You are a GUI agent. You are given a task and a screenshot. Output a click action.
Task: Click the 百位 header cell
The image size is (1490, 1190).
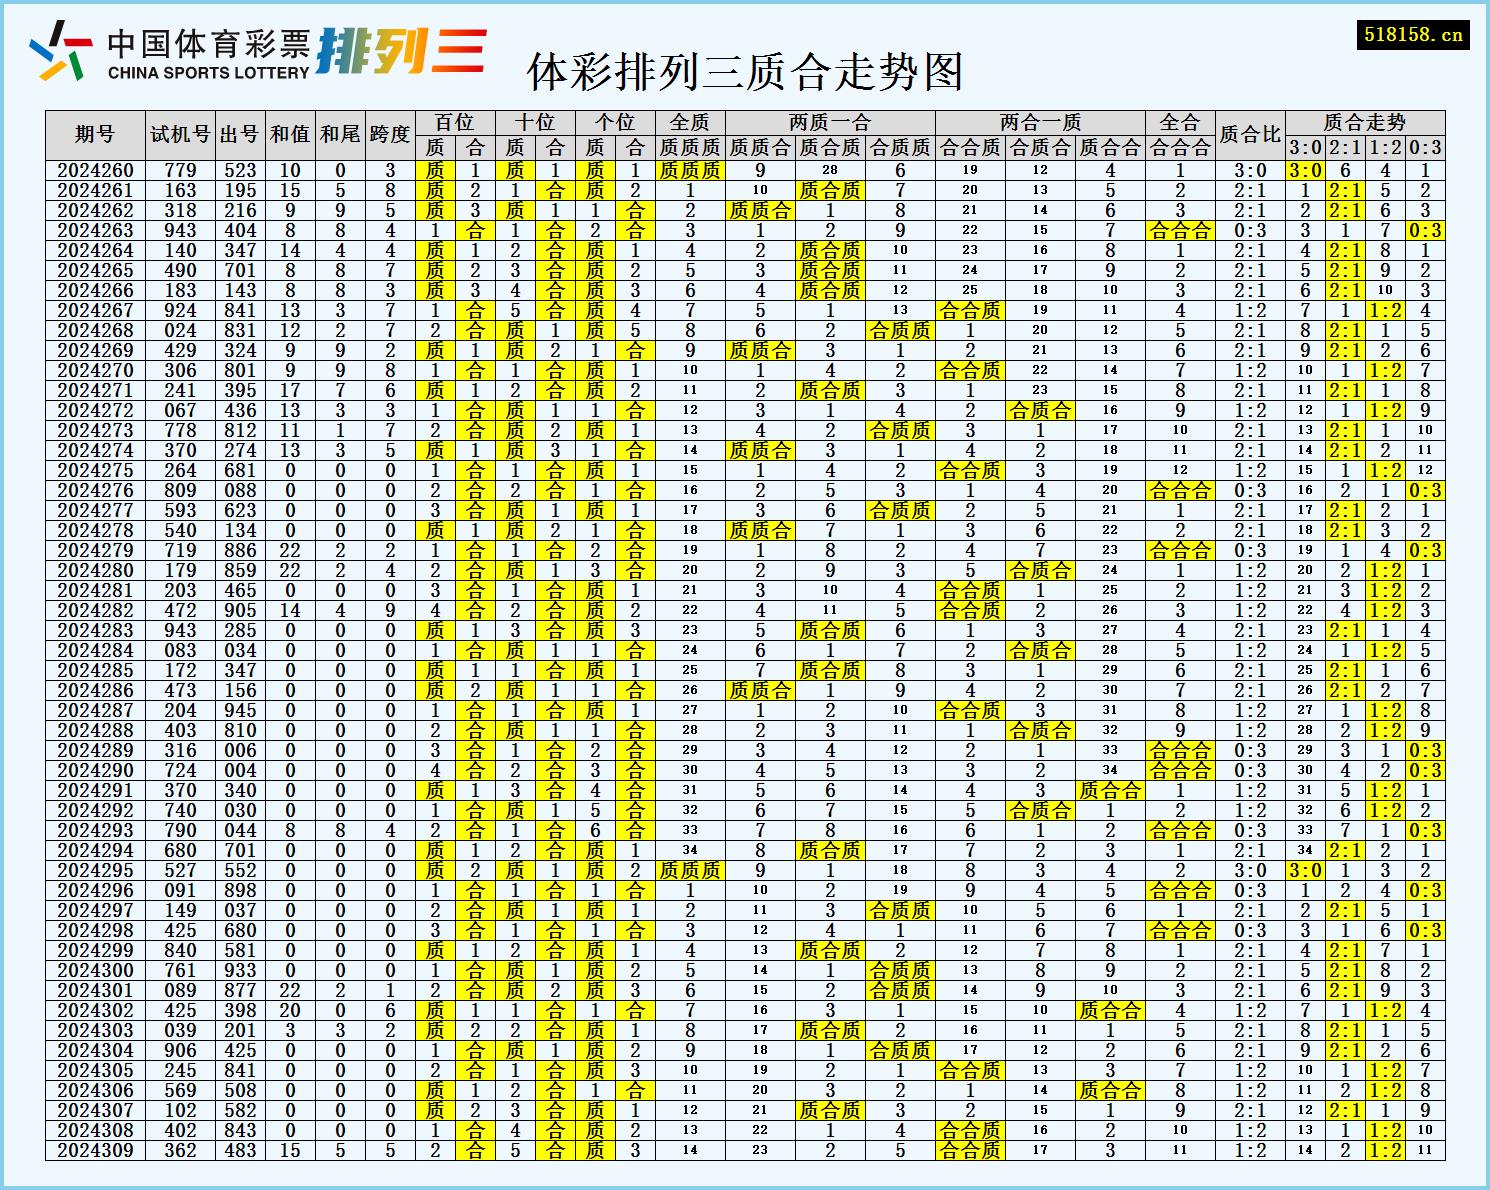(x=455, y=122)
